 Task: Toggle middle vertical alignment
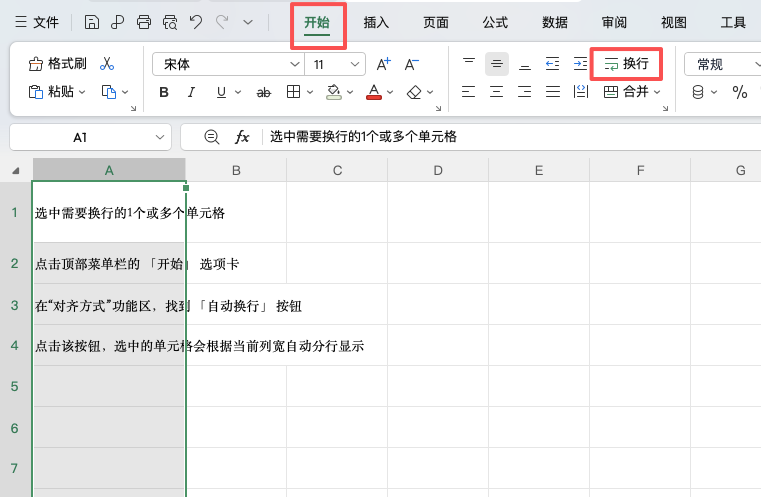click(496, 64)
